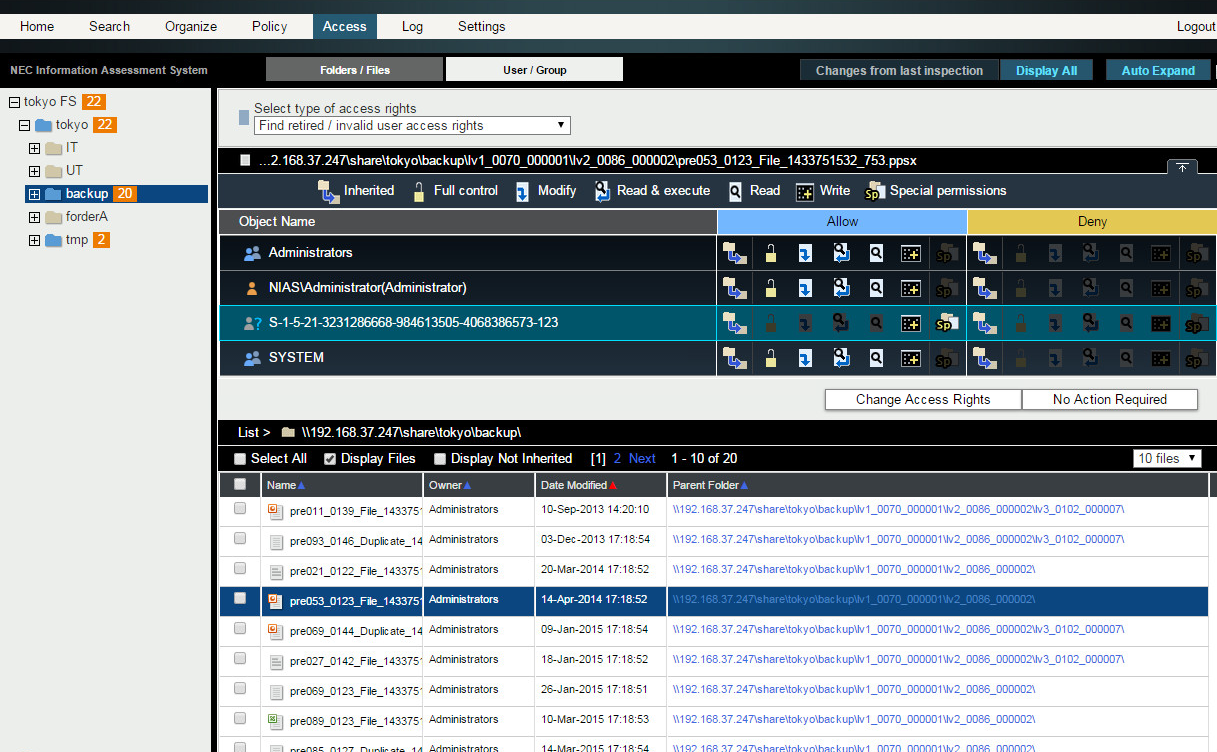Click Inherited deny icon for Administrators row
The height and width of the screenshot is (752, 1217).
(985, 254)
